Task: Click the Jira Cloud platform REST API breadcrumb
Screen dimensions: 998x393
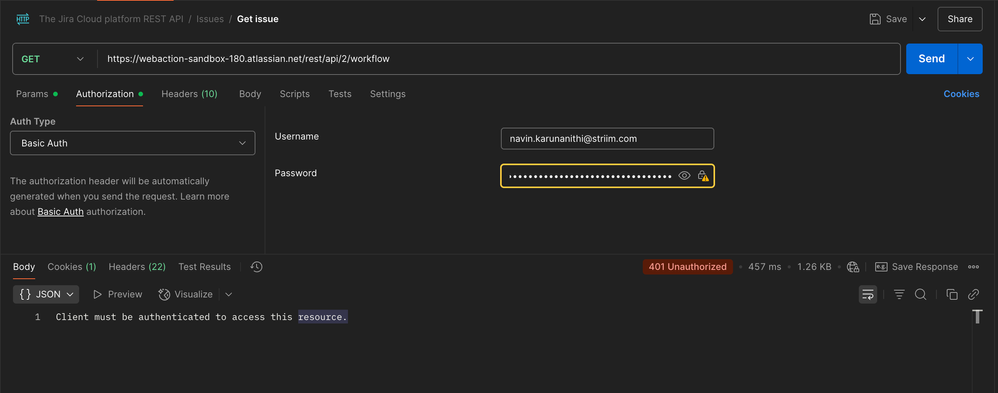Action: click(111, 19)
